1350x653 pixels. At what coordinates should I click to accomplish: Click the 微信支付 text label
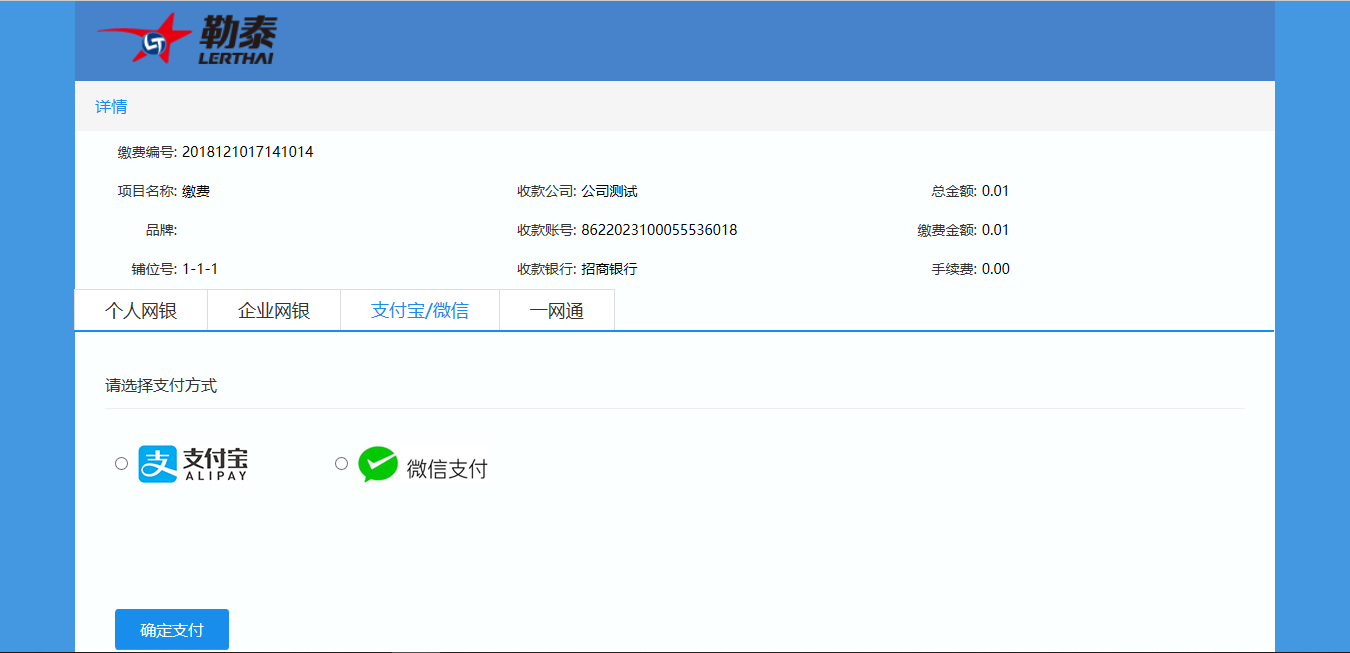pyautogui.click(x=447, y=469)
